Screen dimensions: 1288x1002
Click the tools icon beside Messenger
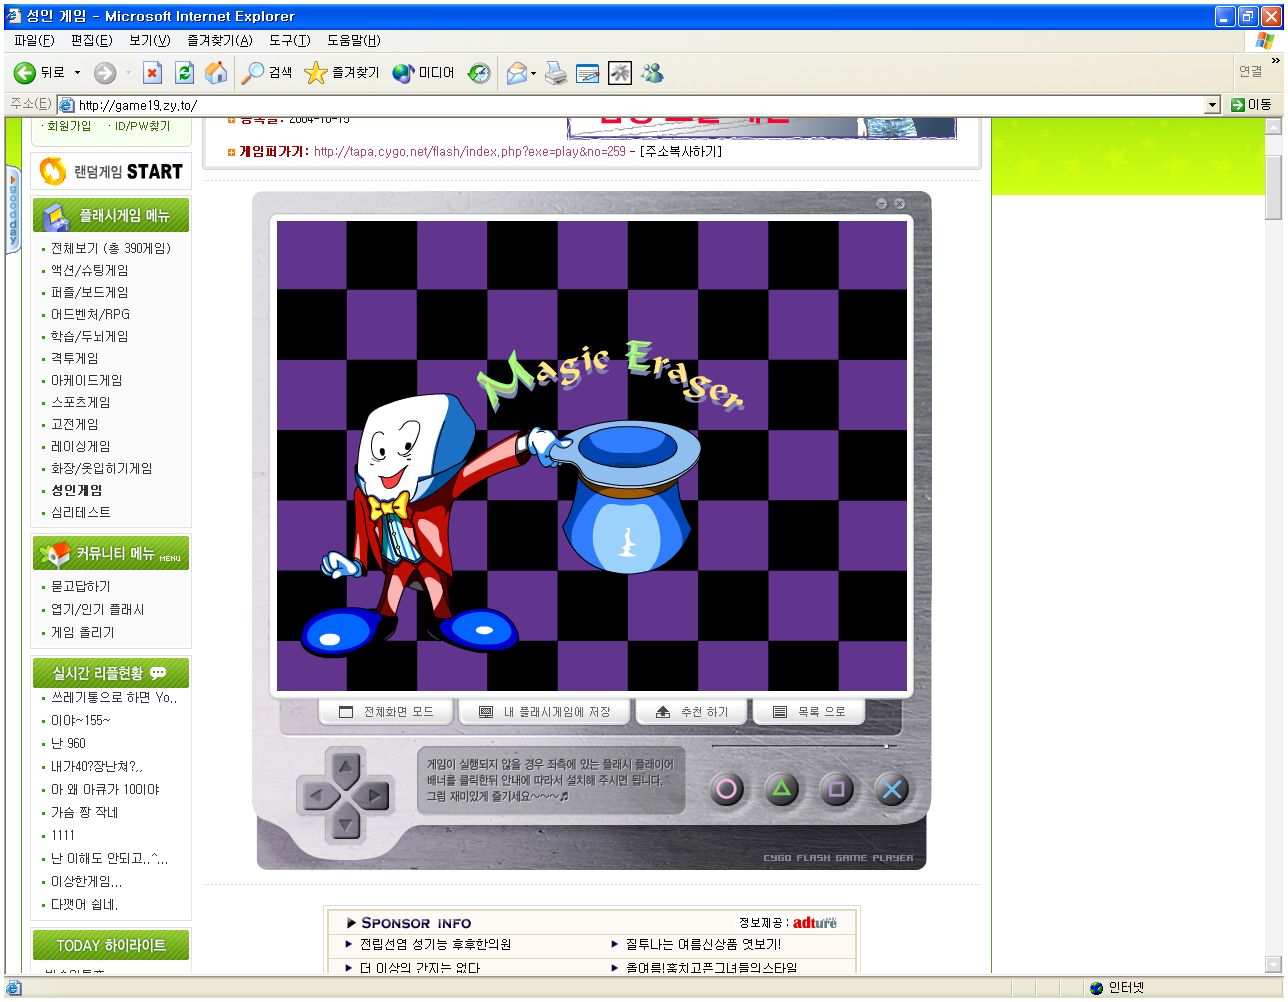tap(620, 73)
